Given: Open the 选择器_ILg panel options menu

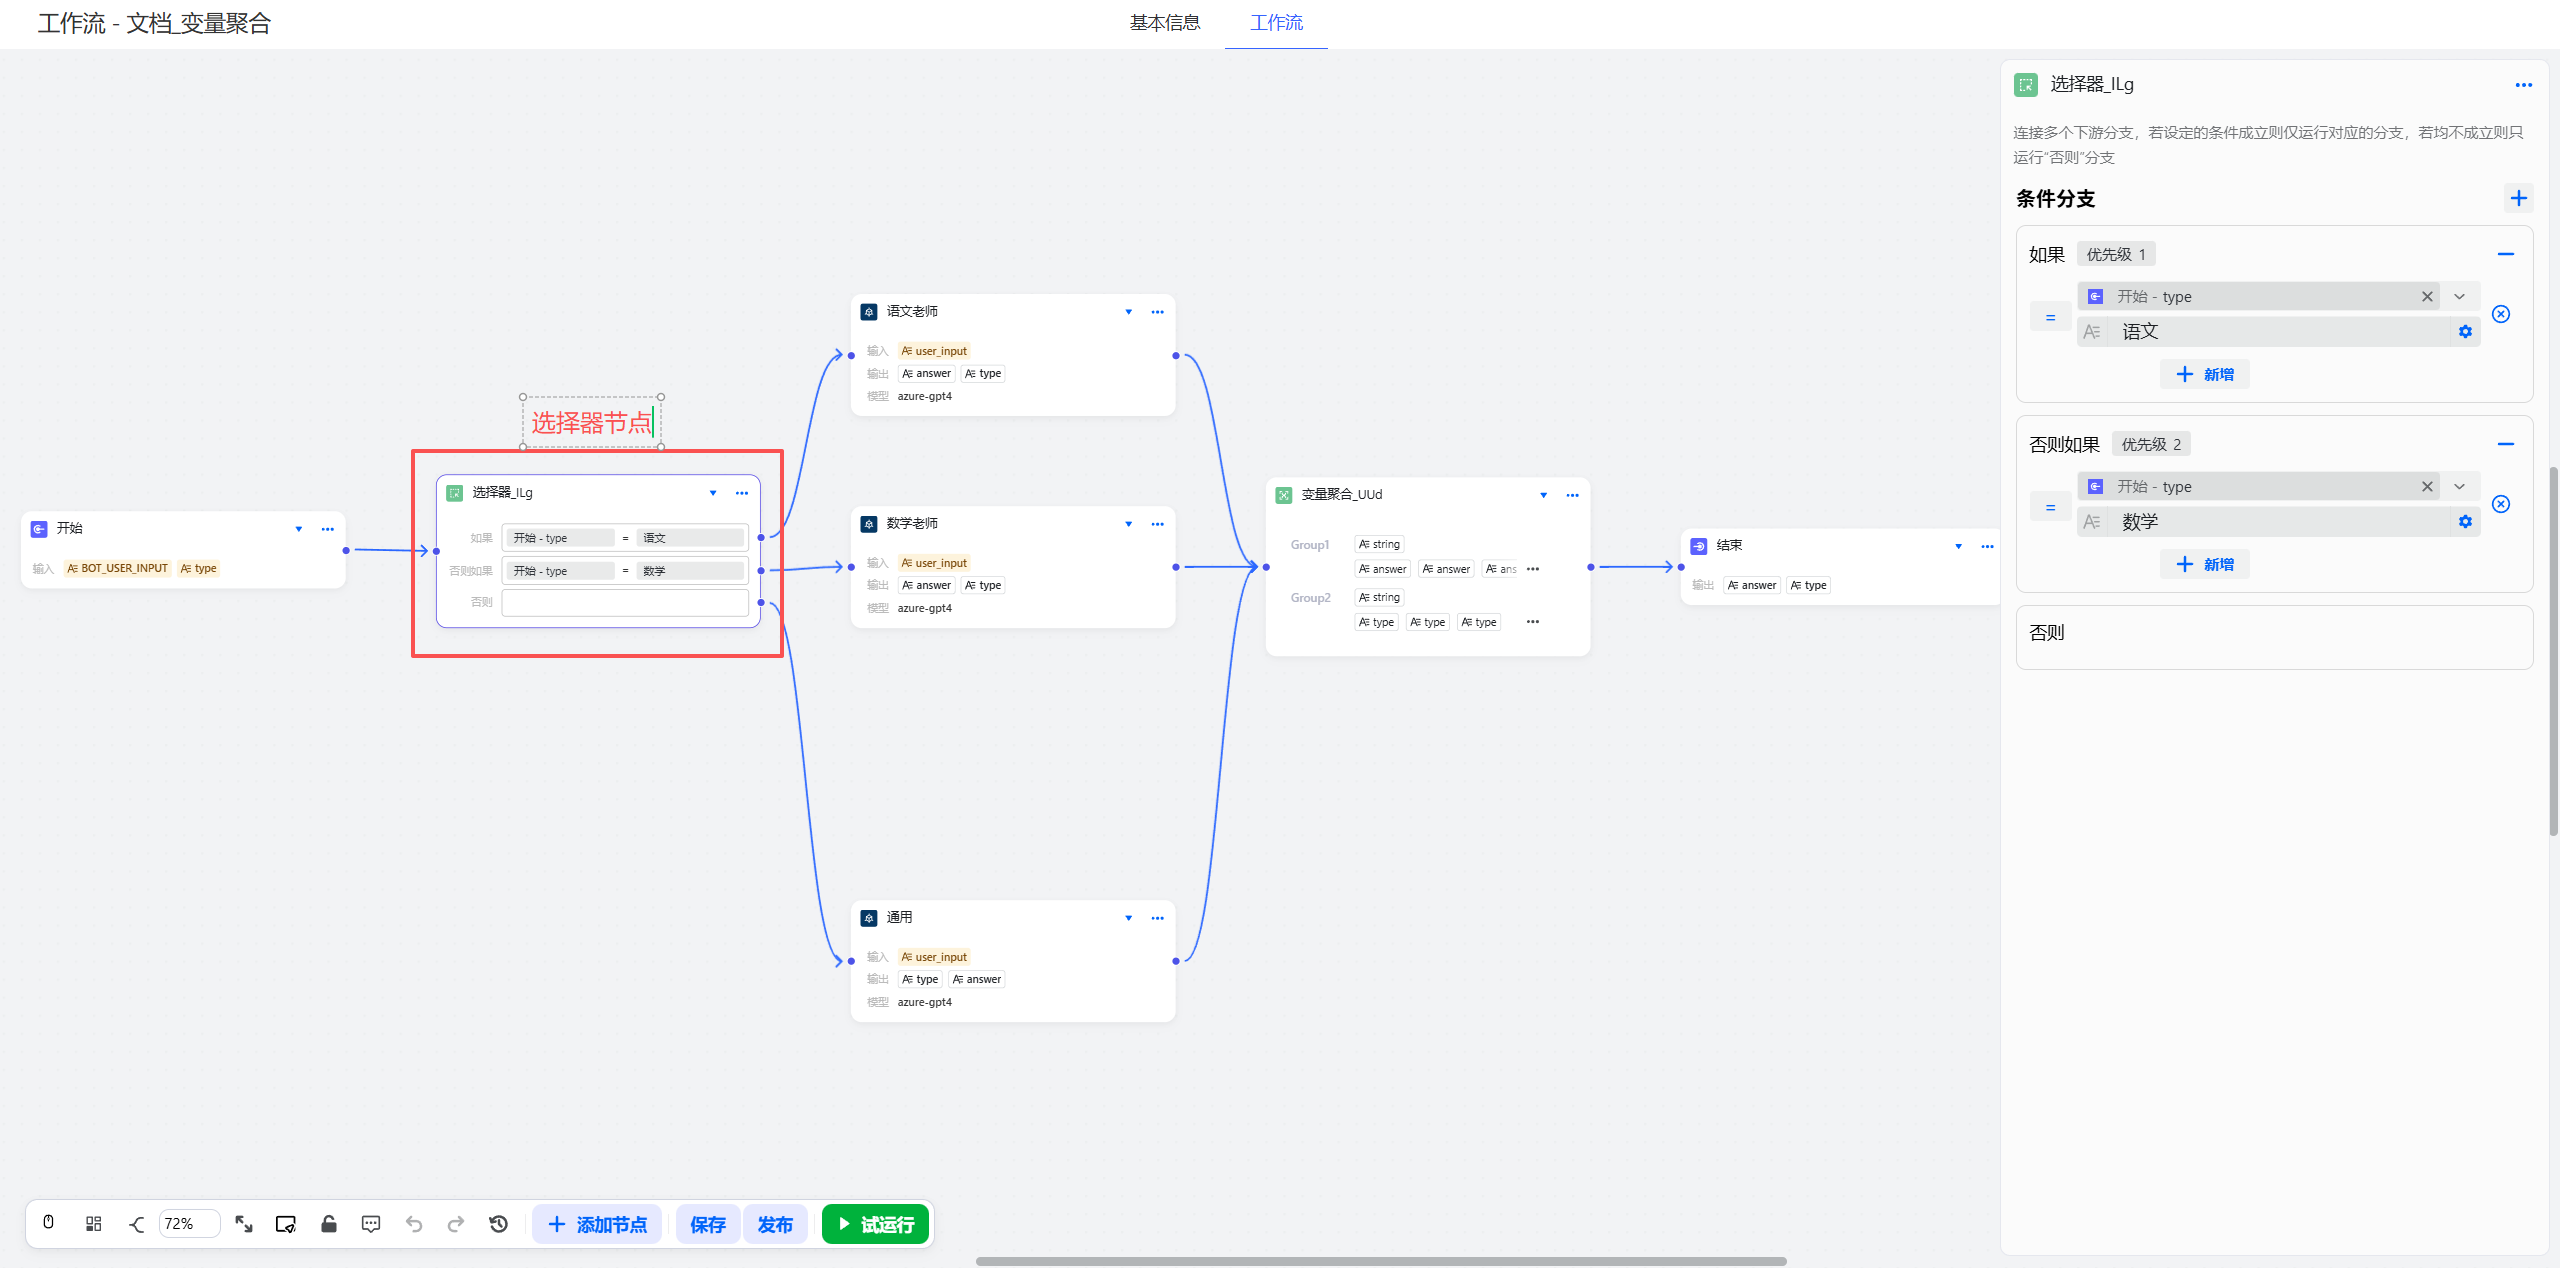Looking at the screenshot, I should 2524,85.
